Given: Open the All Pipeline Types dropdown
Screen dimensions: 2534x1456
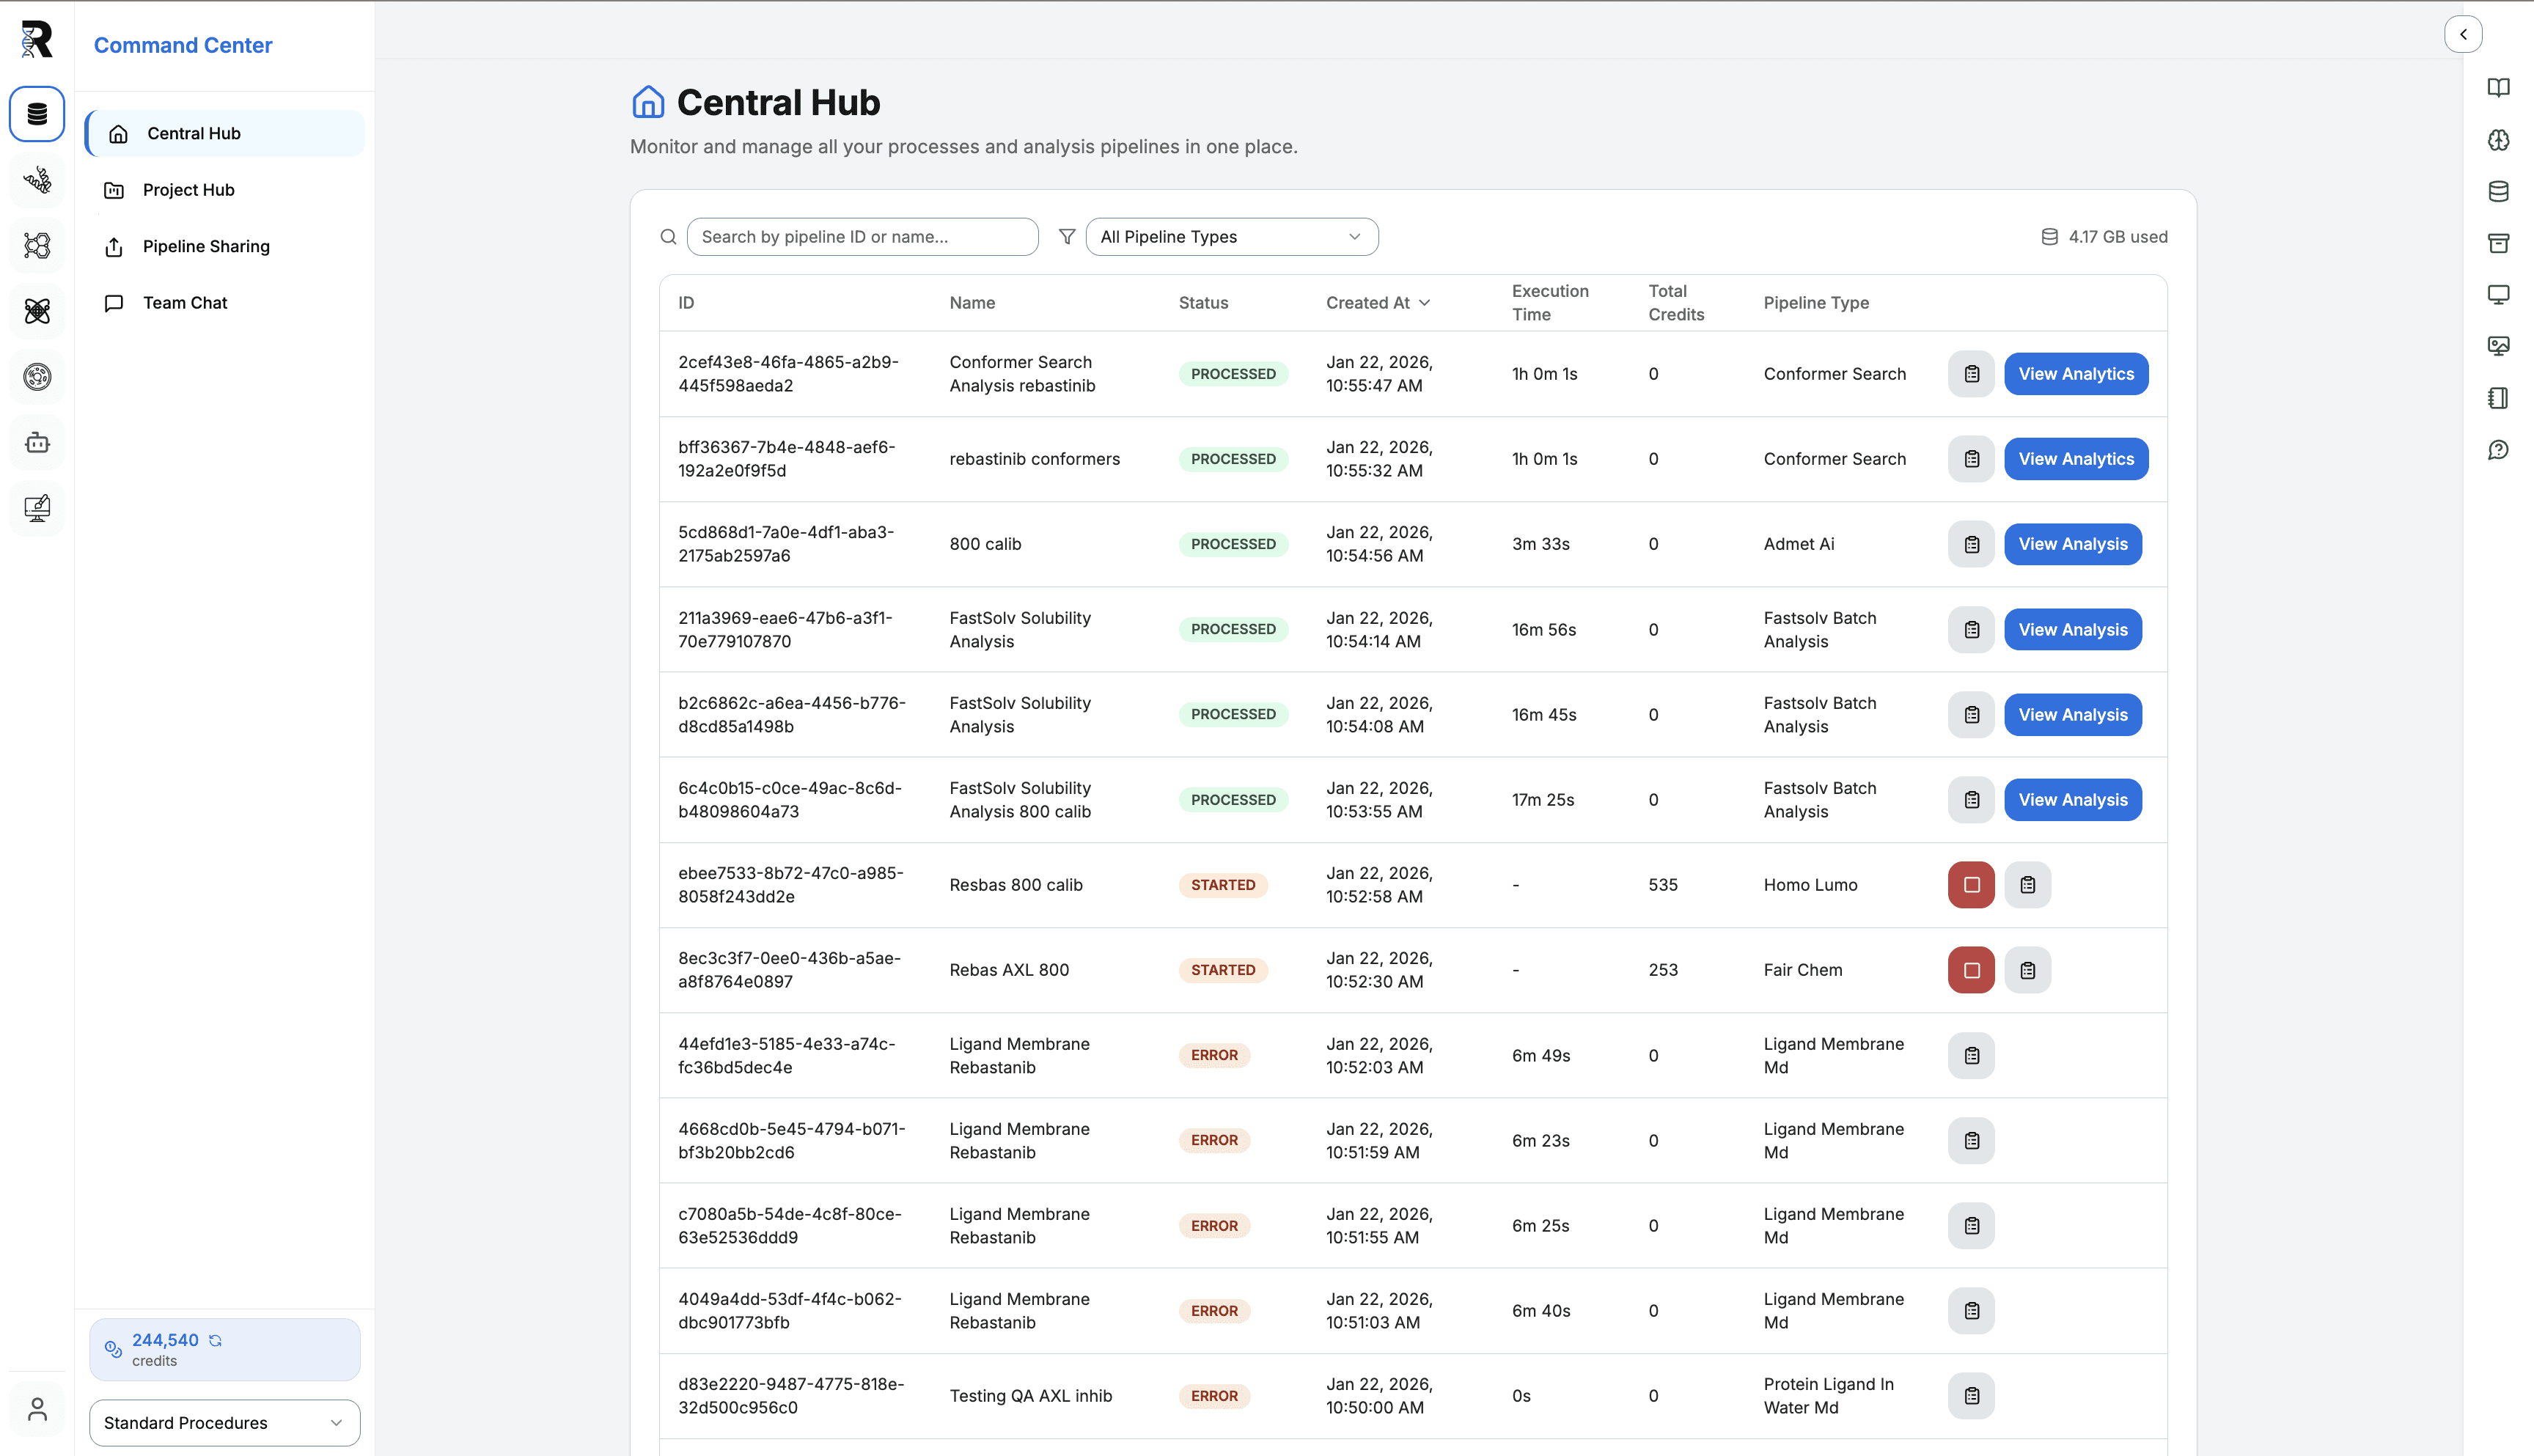Looking at the screenshot, I should click(1232, 236).
